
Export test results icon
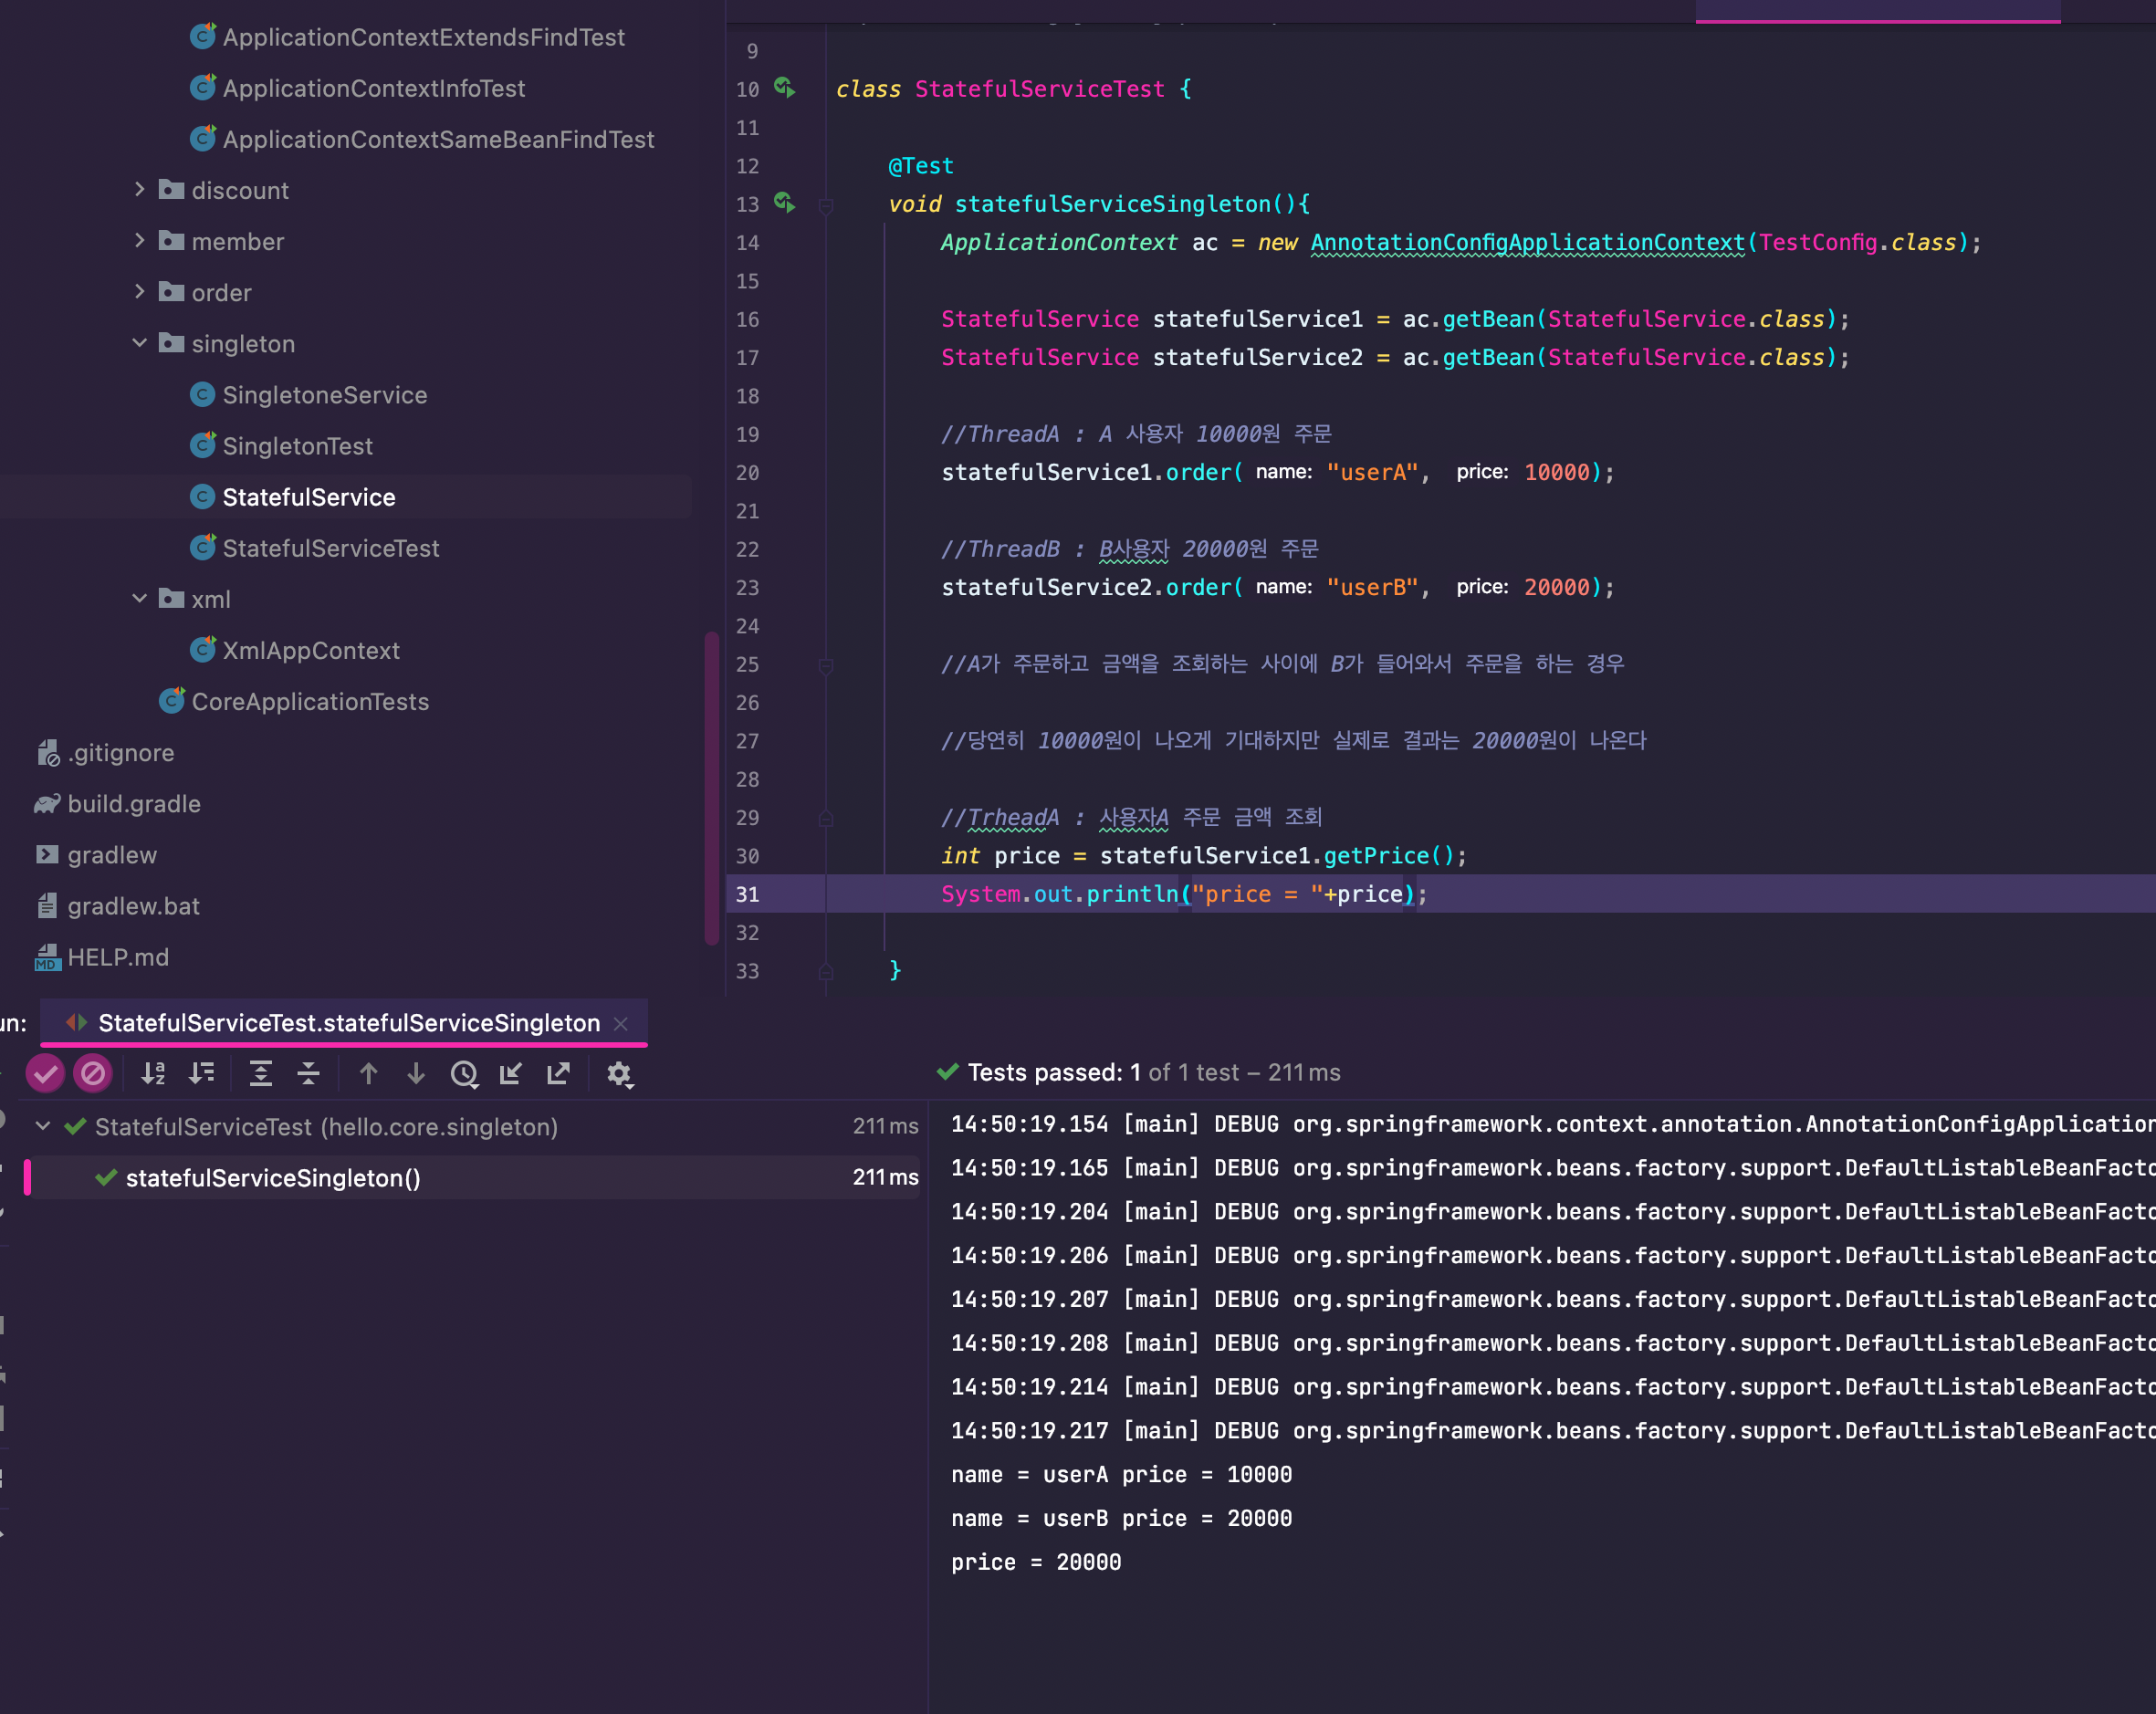559,1073
